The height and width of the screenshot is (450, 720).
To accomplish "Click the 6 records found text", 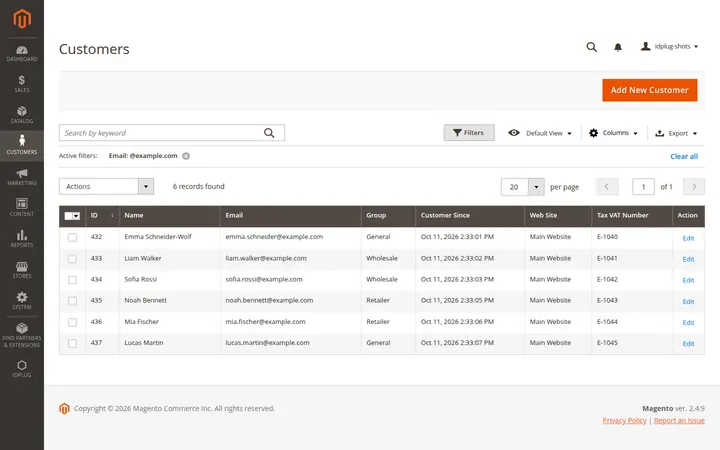I will click(198, 186).
